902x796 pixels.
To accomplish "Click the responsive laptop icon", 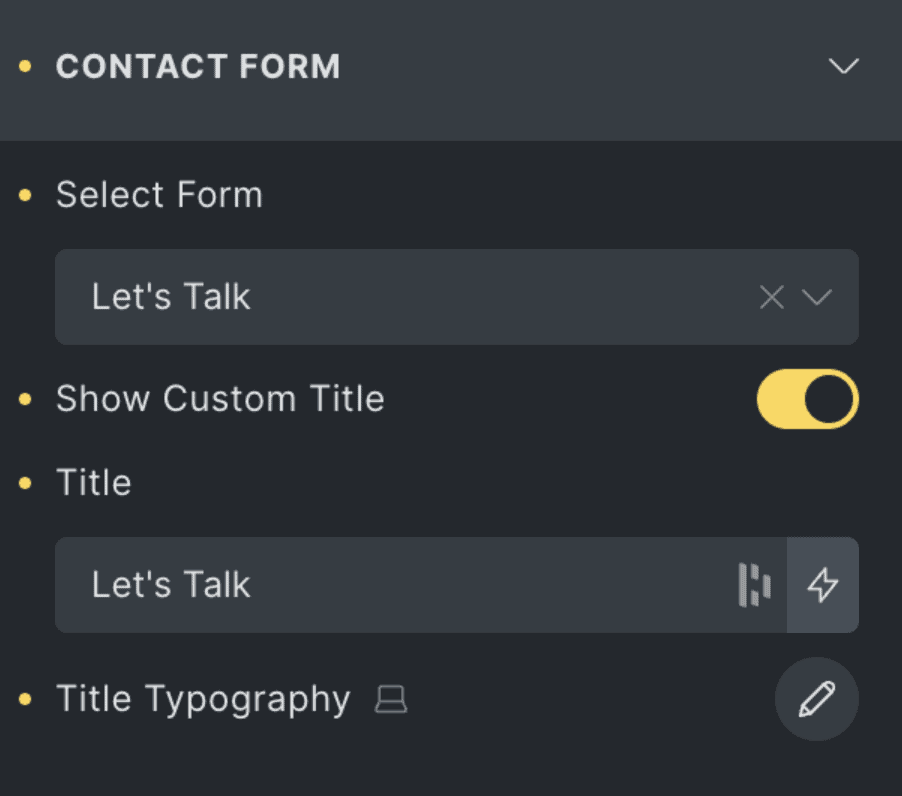I will [391, 700].
